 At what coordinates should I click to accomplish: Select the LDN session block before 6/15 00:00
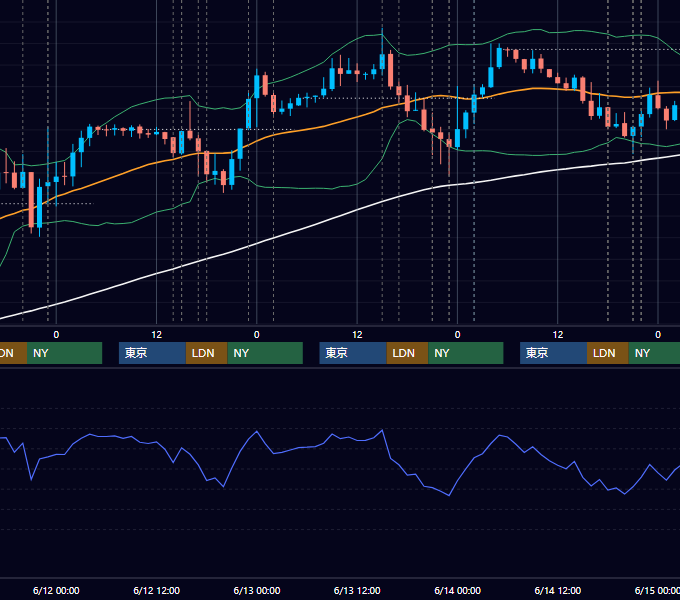pos(608,353)
